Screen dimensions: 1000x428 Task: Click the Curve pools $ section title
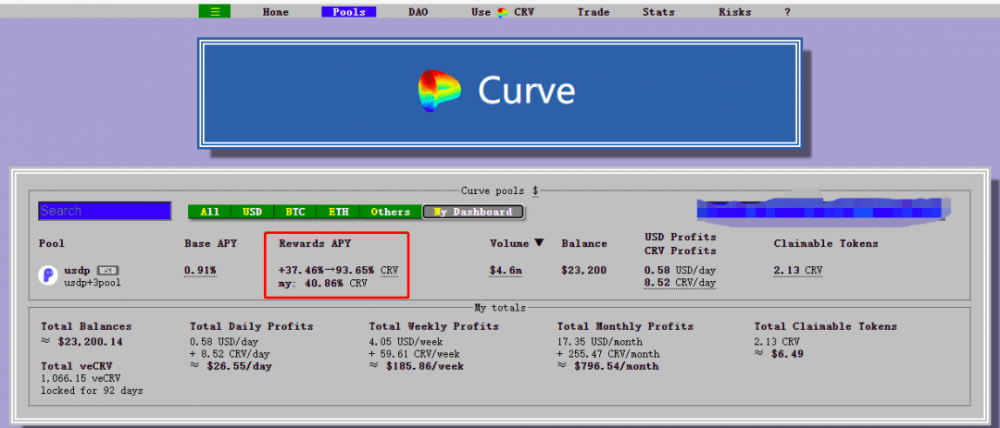[500, 191]
